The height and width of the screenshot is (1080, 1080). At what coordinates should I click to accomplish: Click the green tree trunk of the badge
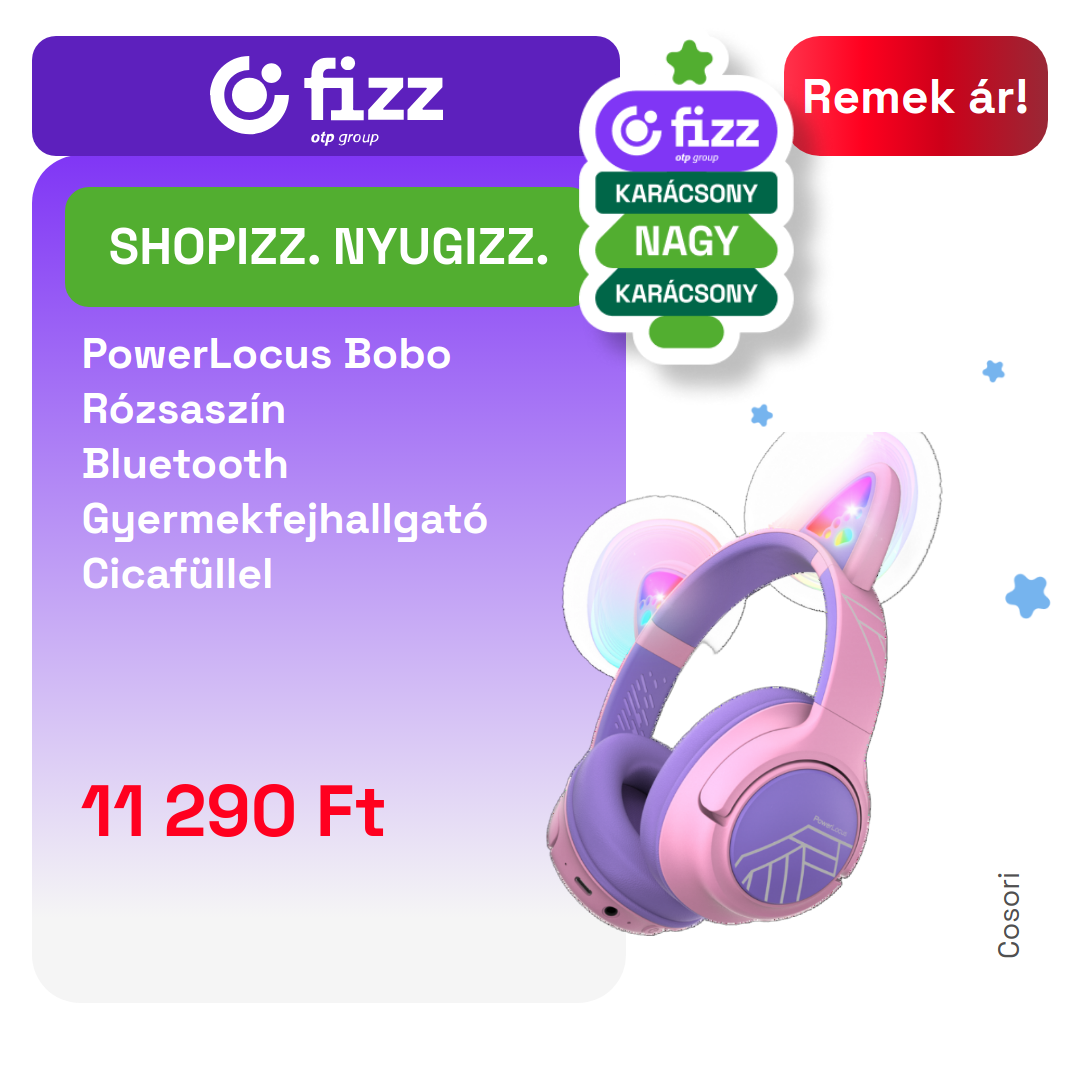coord(686,331)
